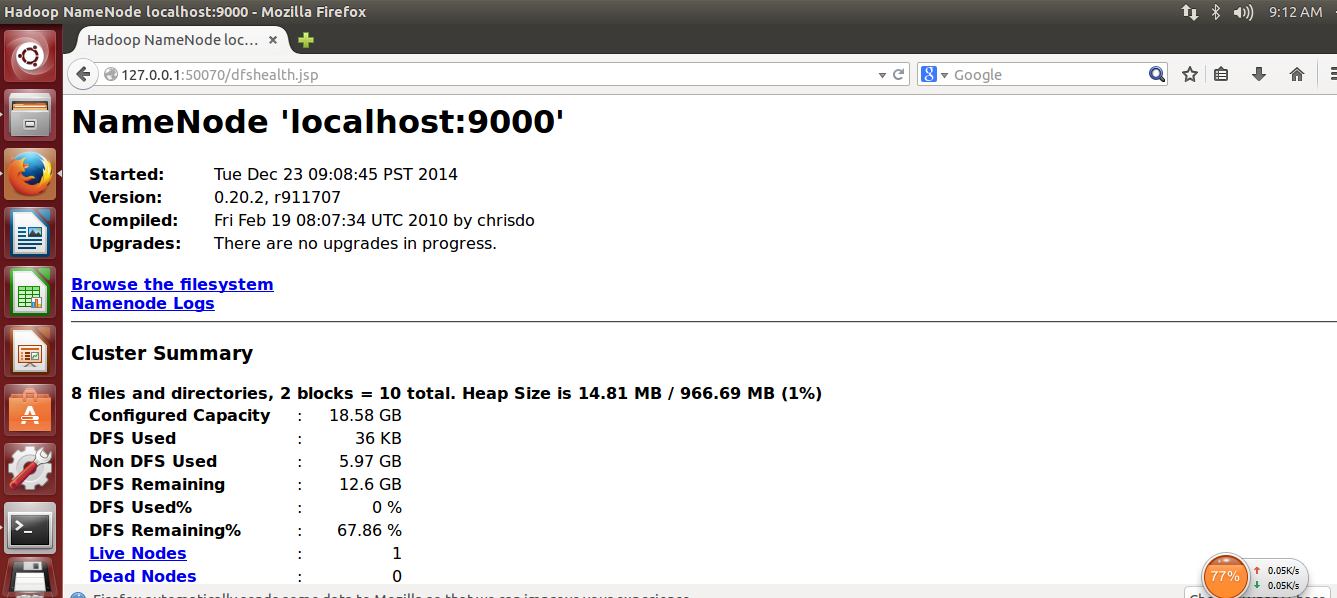Screen dimensions: 1337x598
Task: Click 'Cluster Summary' heading
Action: tap(162, 353)
